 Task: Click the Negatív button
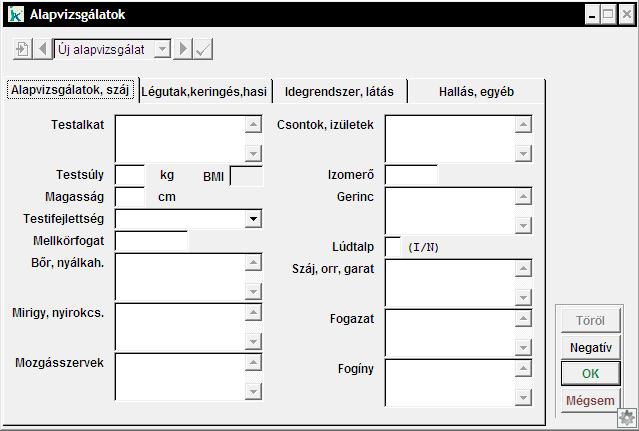click(x=590, y=348)
